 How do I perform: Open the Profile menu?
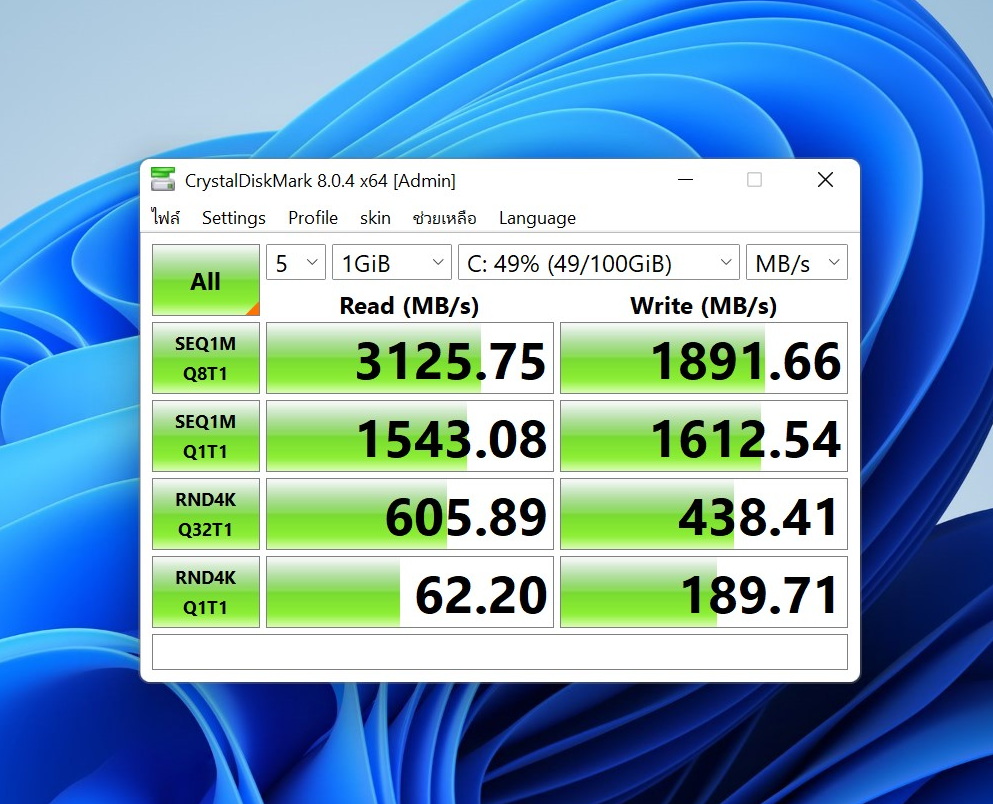pos(313,218)
